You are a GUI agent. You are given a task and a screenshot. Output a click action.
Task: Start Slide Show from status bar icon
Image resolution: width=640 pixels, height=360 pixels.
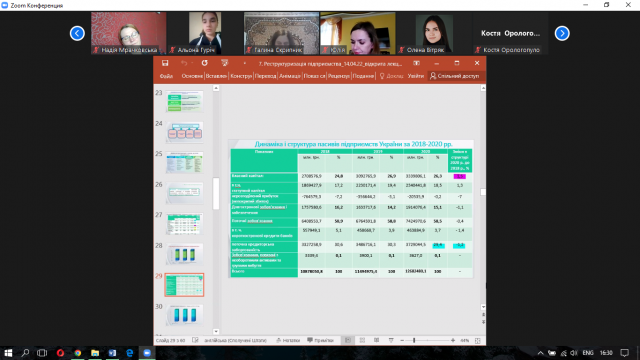[391, 340]
